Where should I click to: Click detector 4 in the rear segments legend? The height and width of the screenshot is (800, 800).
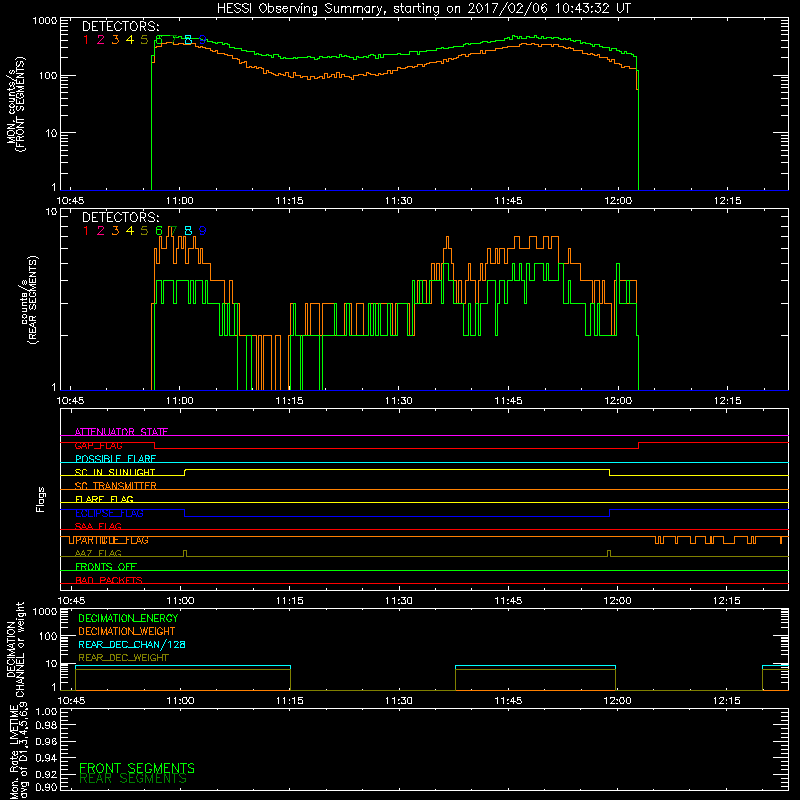tap(130, 231)
